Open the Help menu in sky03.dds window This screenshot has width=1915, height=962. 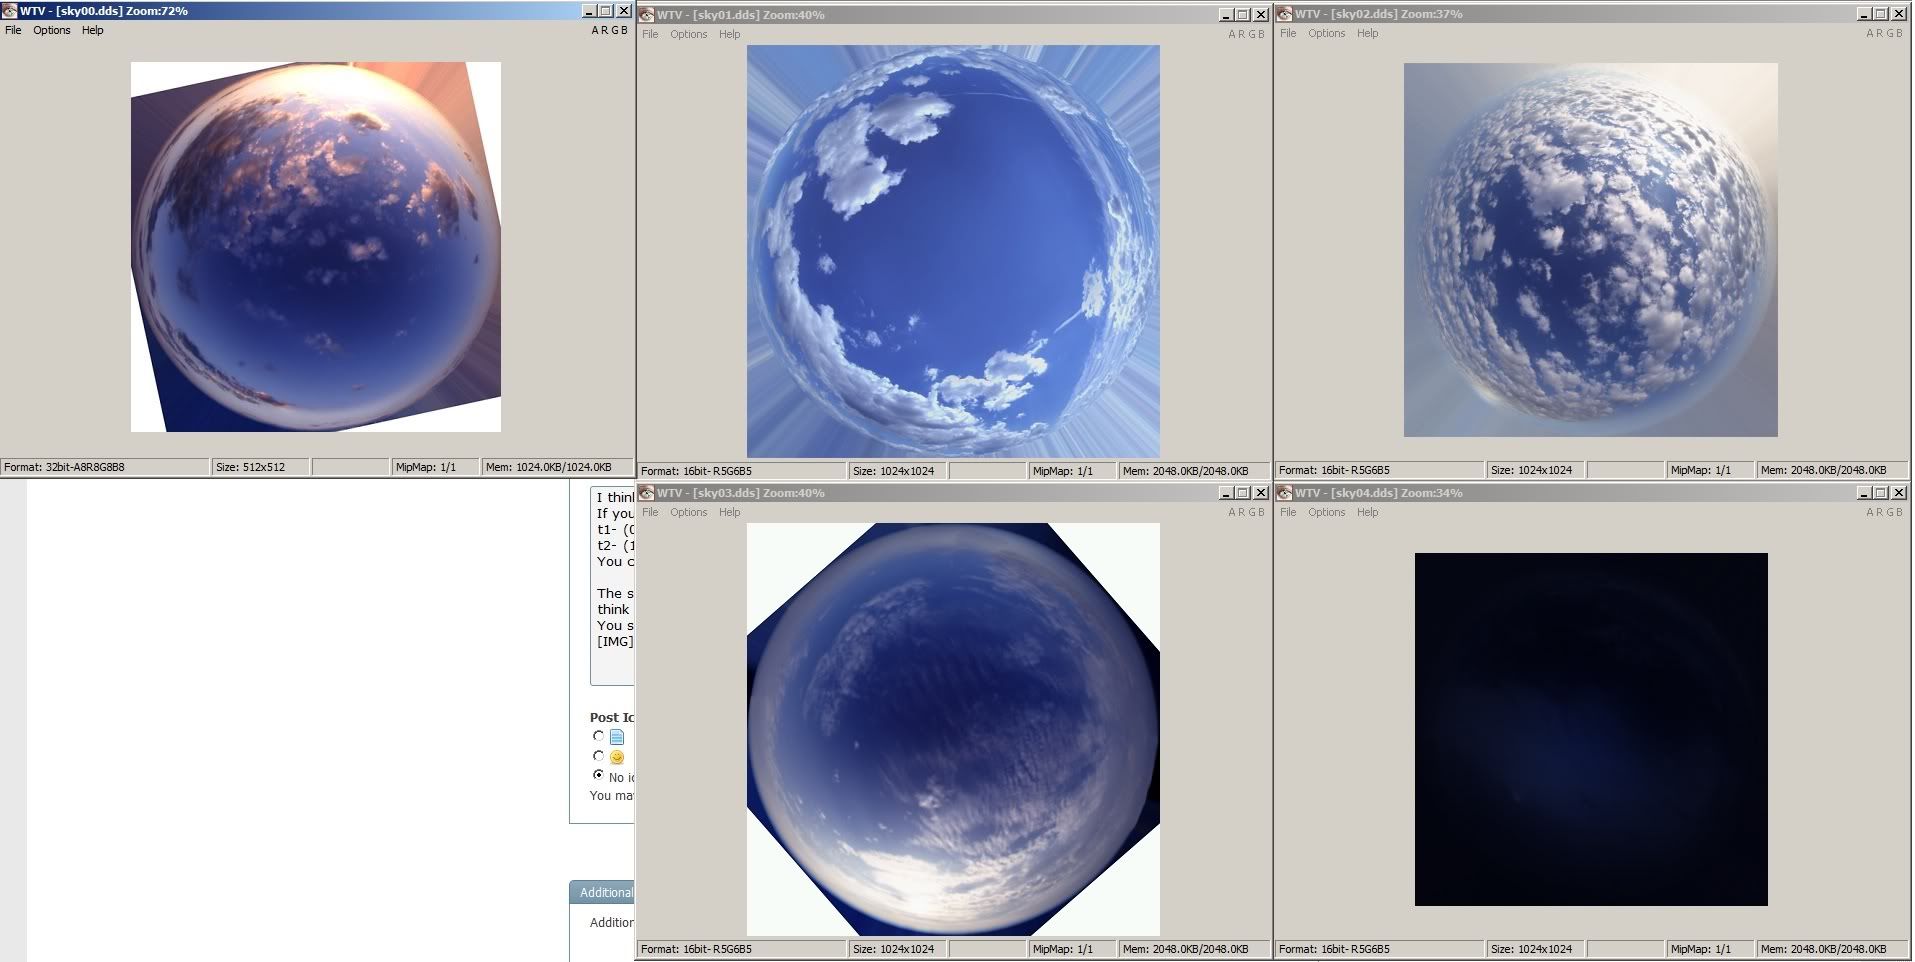point(730,512)
